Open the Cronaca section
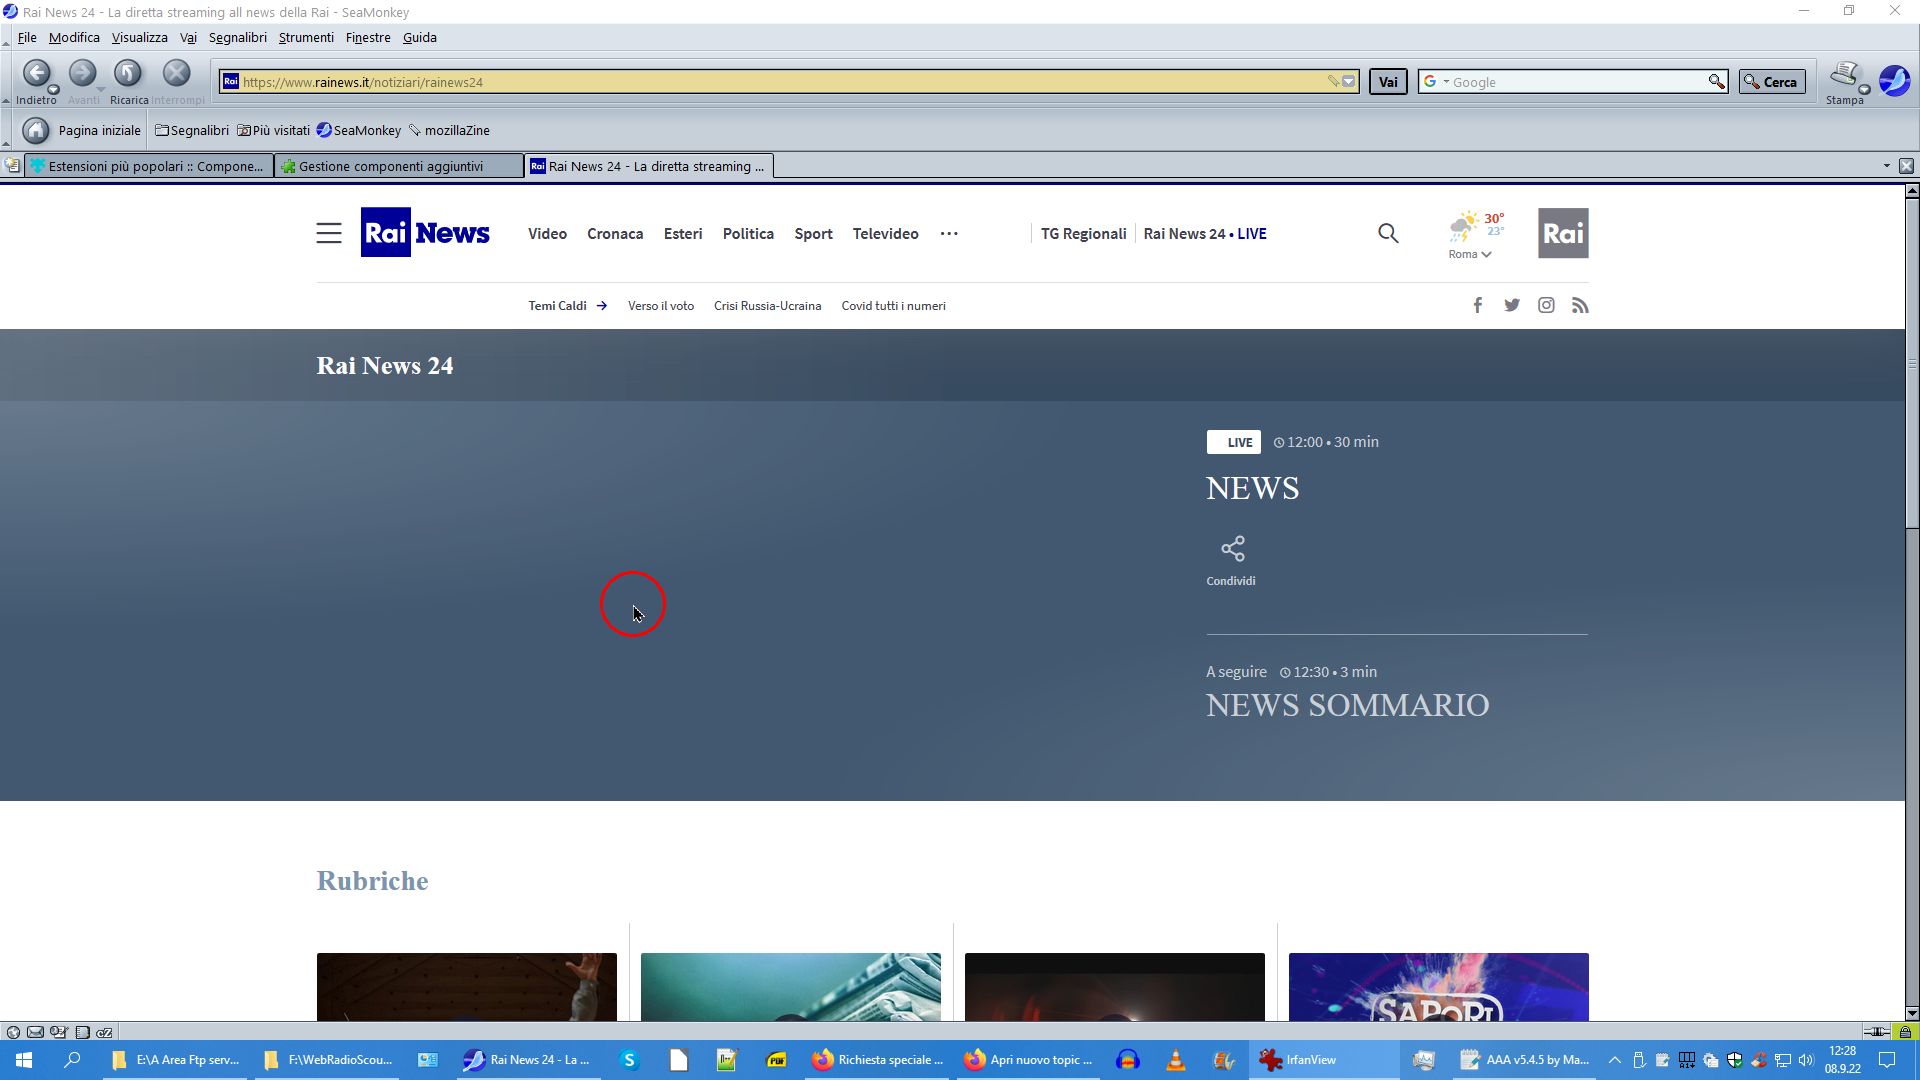Screen dimensions: 1920x1080 (615, 233)
